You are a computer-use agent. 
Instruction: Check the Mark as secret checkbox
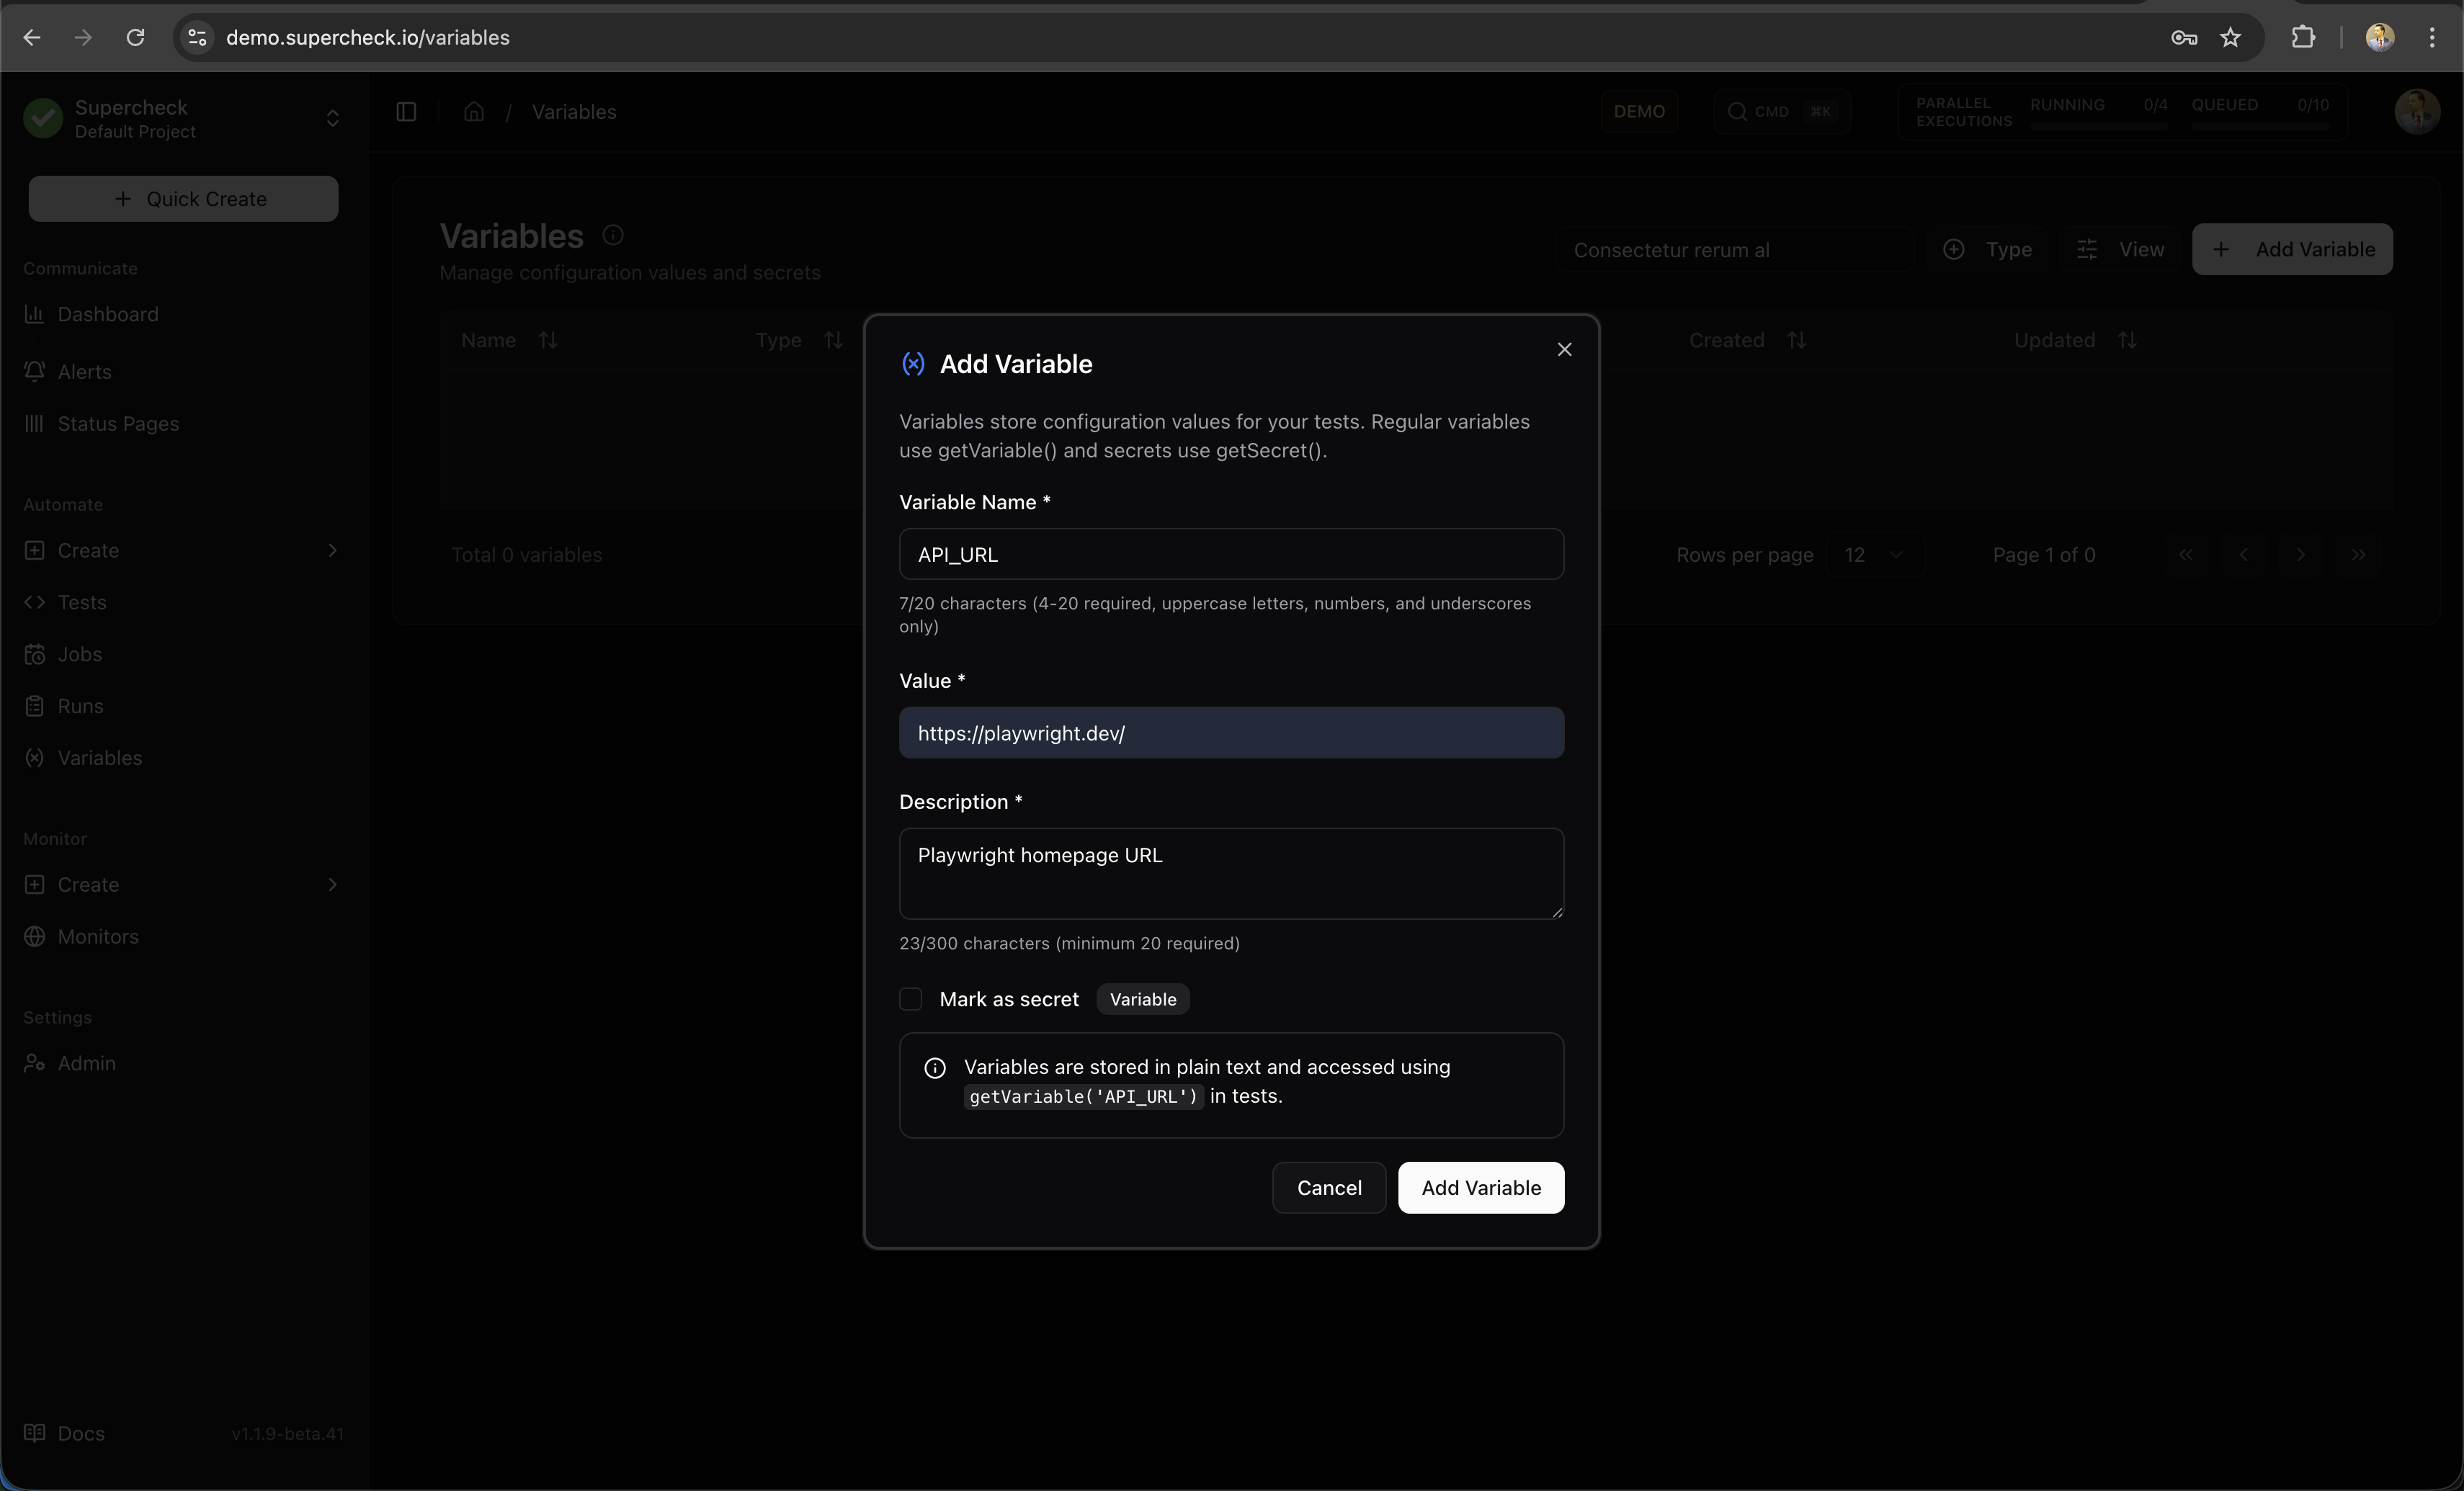click(x=910, y=999)
